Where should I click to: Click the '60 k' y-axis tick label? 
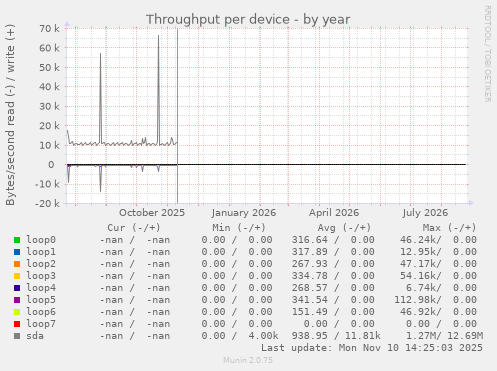pos(50,48)
